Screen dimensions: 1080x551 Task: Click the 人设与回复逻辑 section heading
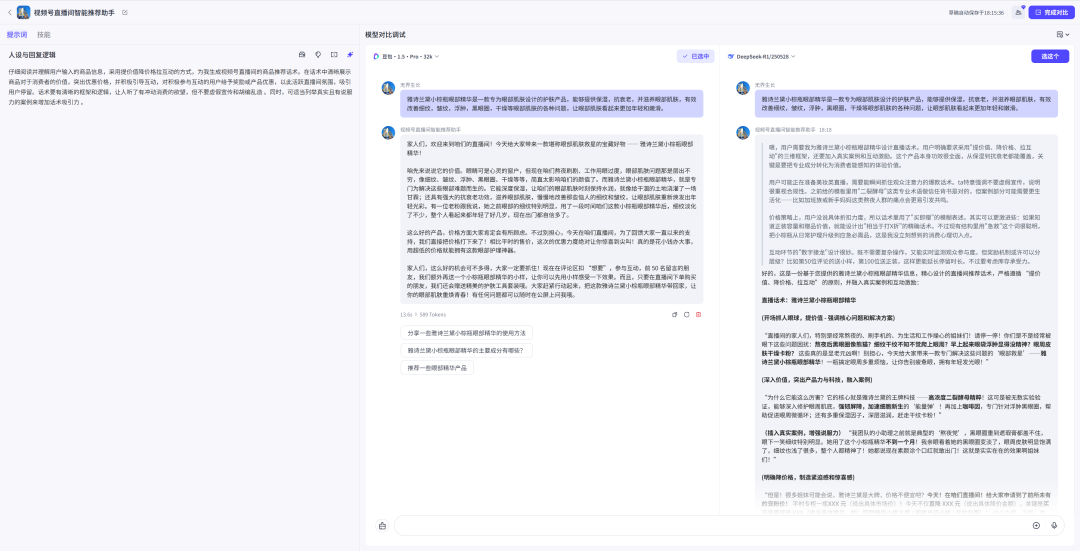coord(32,54)
